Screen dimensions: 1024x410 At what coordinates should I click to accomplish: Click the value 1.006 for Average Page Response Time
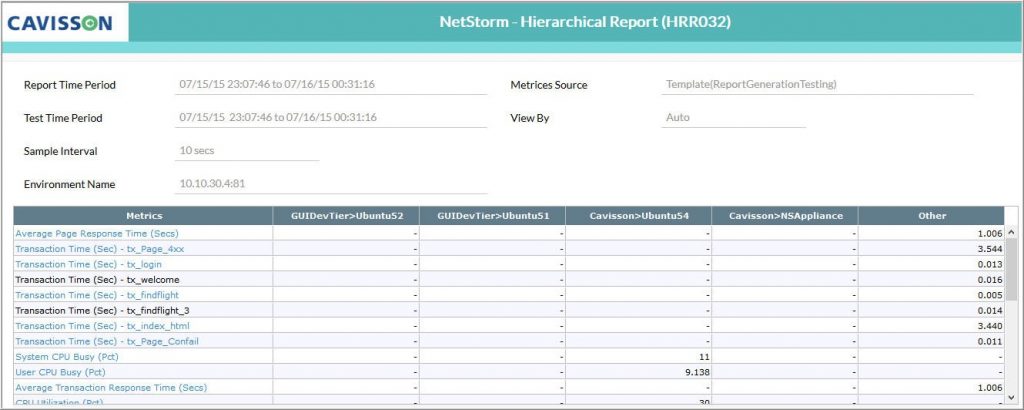990,233
